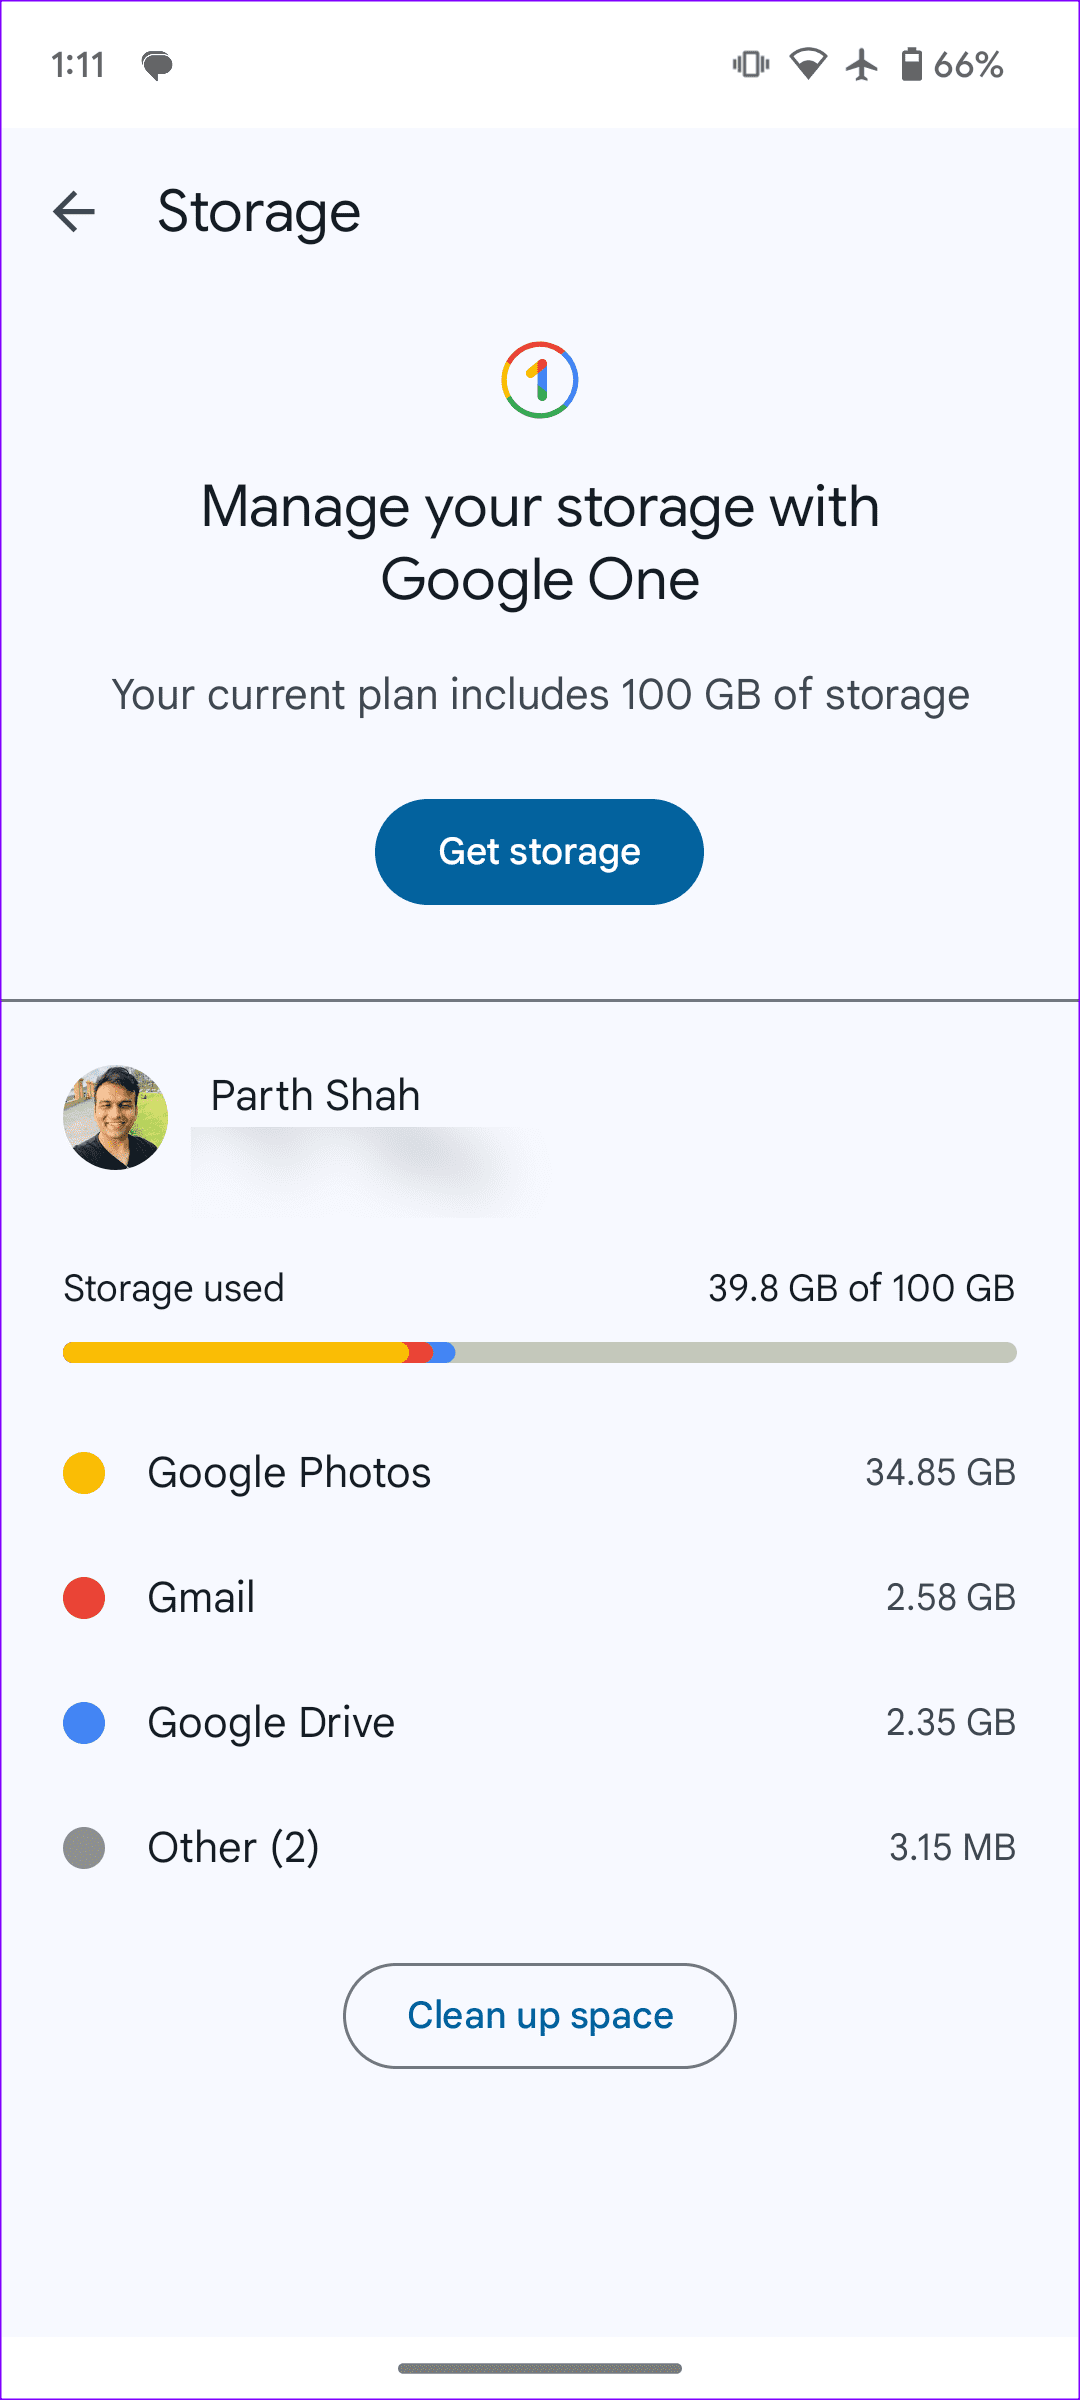Image resolution: width=1080 pixels, height=2400 pixels.
Task: Tap the battery status icon
Action: pos(911,65)
